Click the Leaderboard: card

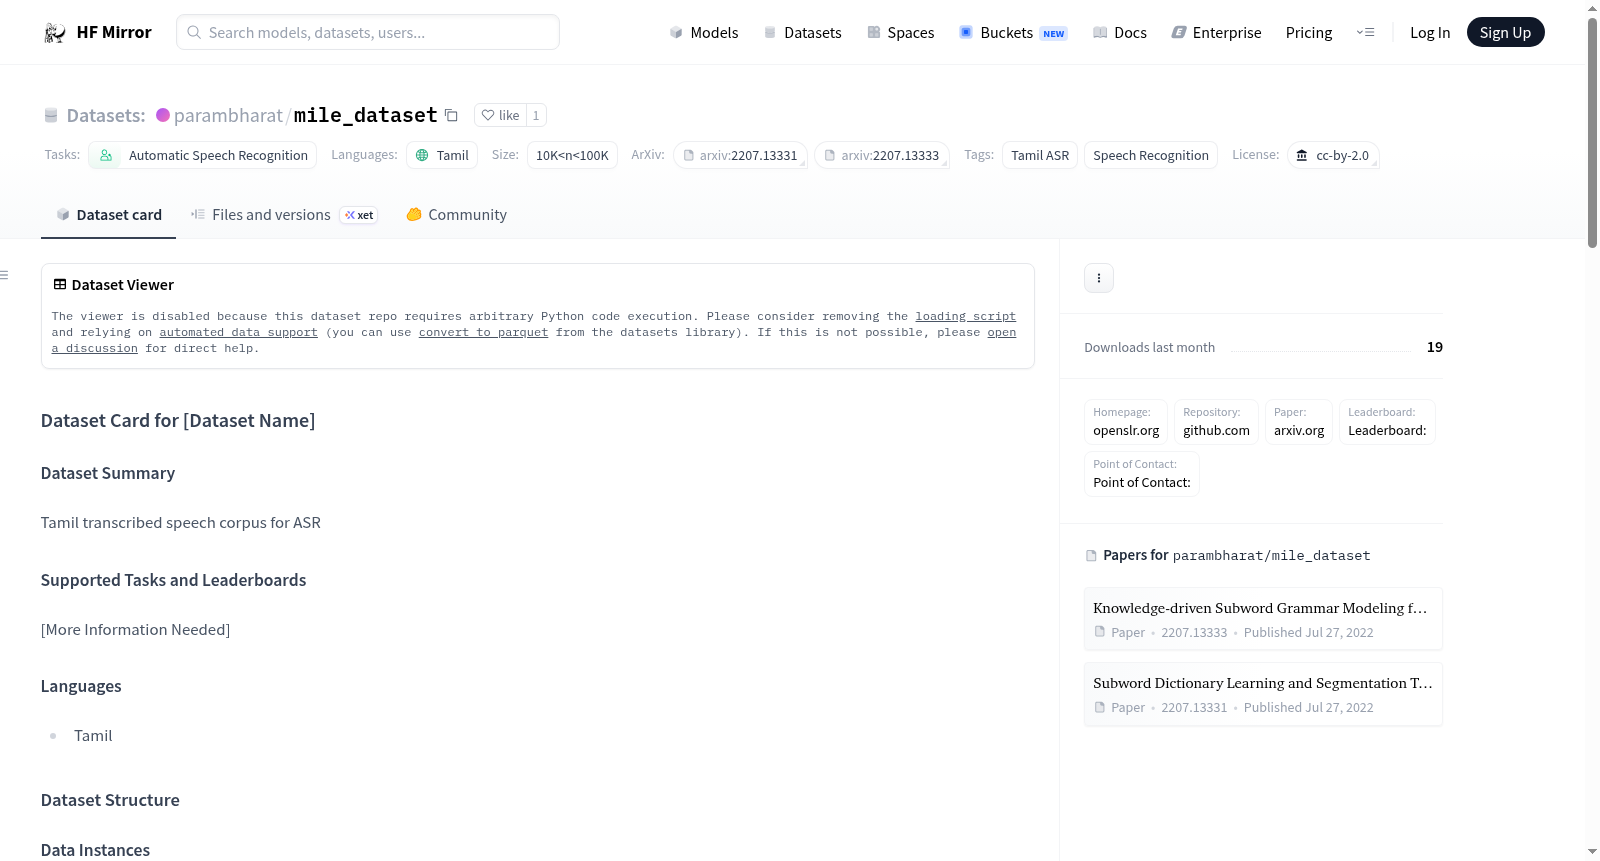pos(1387,422)
